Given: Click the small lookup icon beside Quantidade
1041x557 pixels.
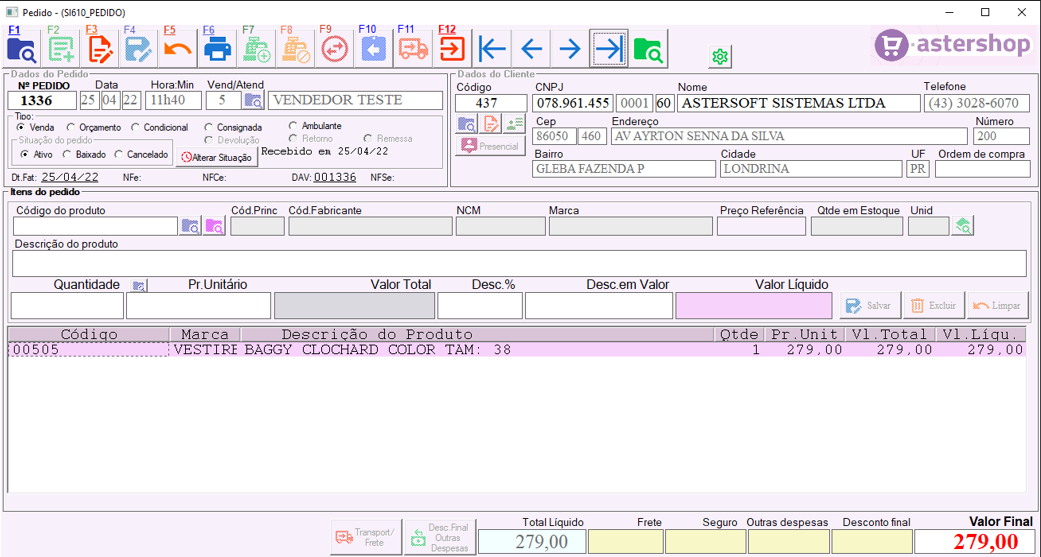Looking at the screenshot, I should pos(139,286).
